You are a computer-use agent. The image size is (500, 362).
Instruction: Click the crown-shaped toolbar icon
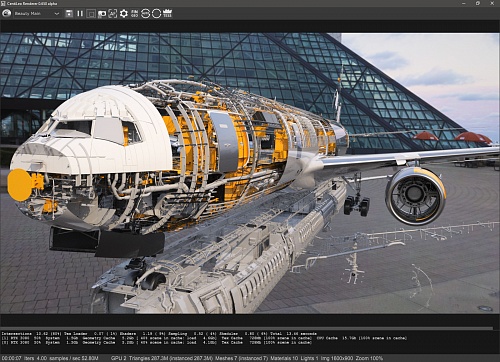click(x=167, y=14)
